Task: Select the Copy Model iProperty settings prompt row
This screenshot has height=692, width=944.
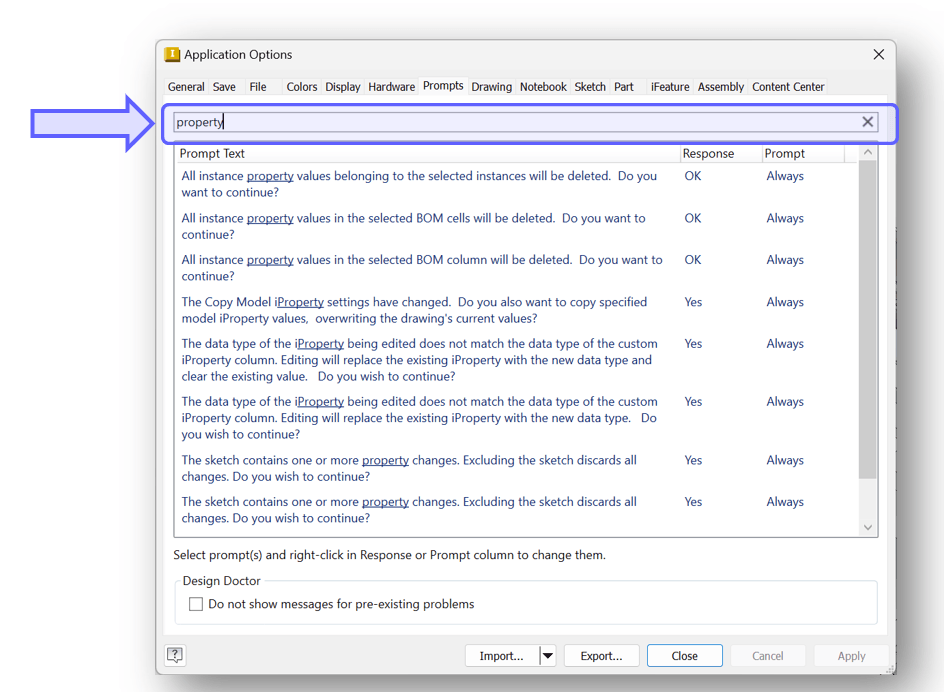Action: (x=420, y=310)
